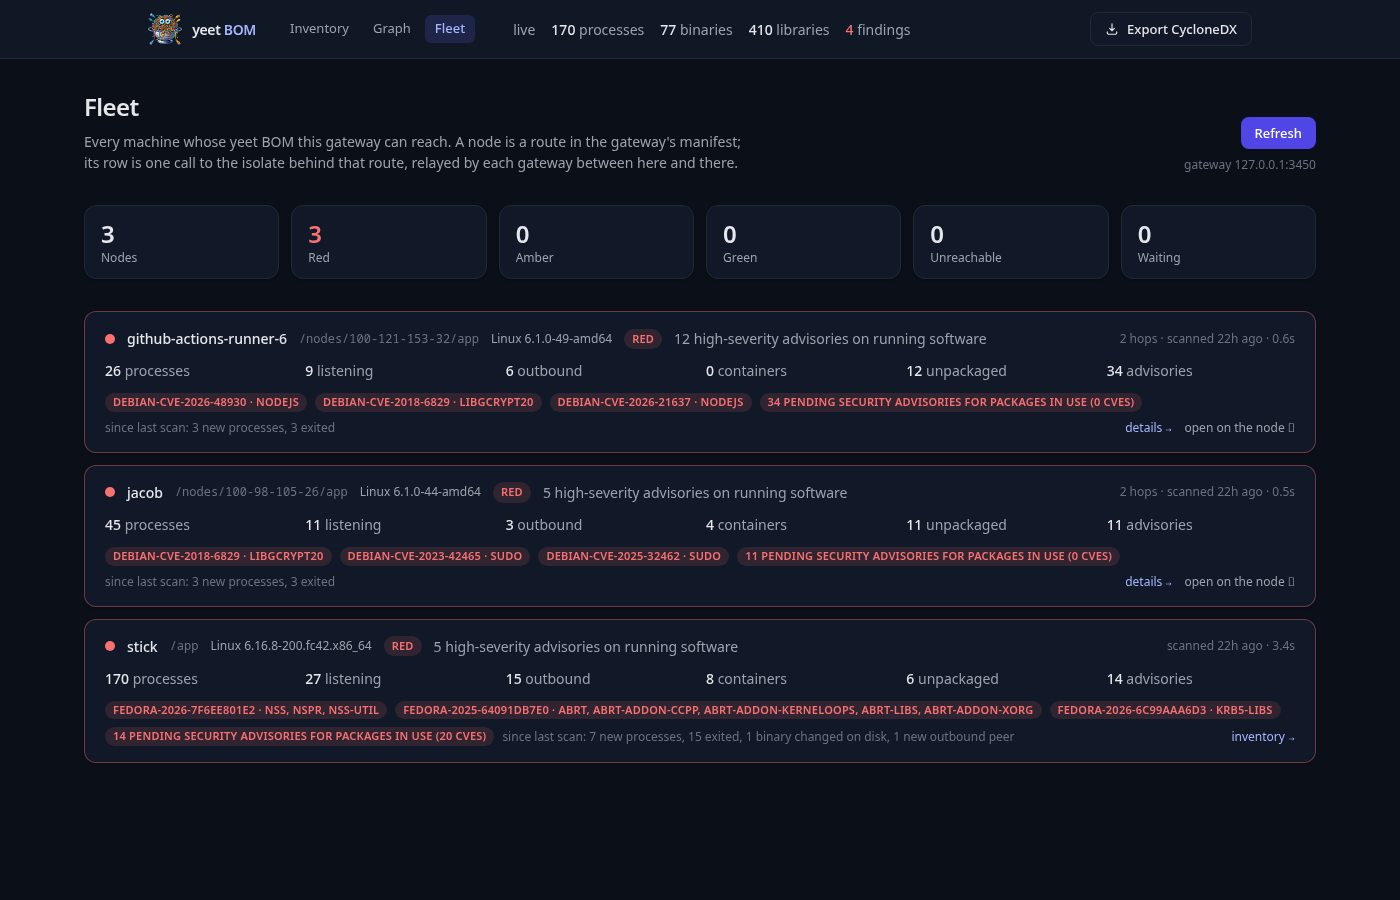Click 11 pending security advisories tag
This screenshot has height=900, width=1400.
click(929, 556)
